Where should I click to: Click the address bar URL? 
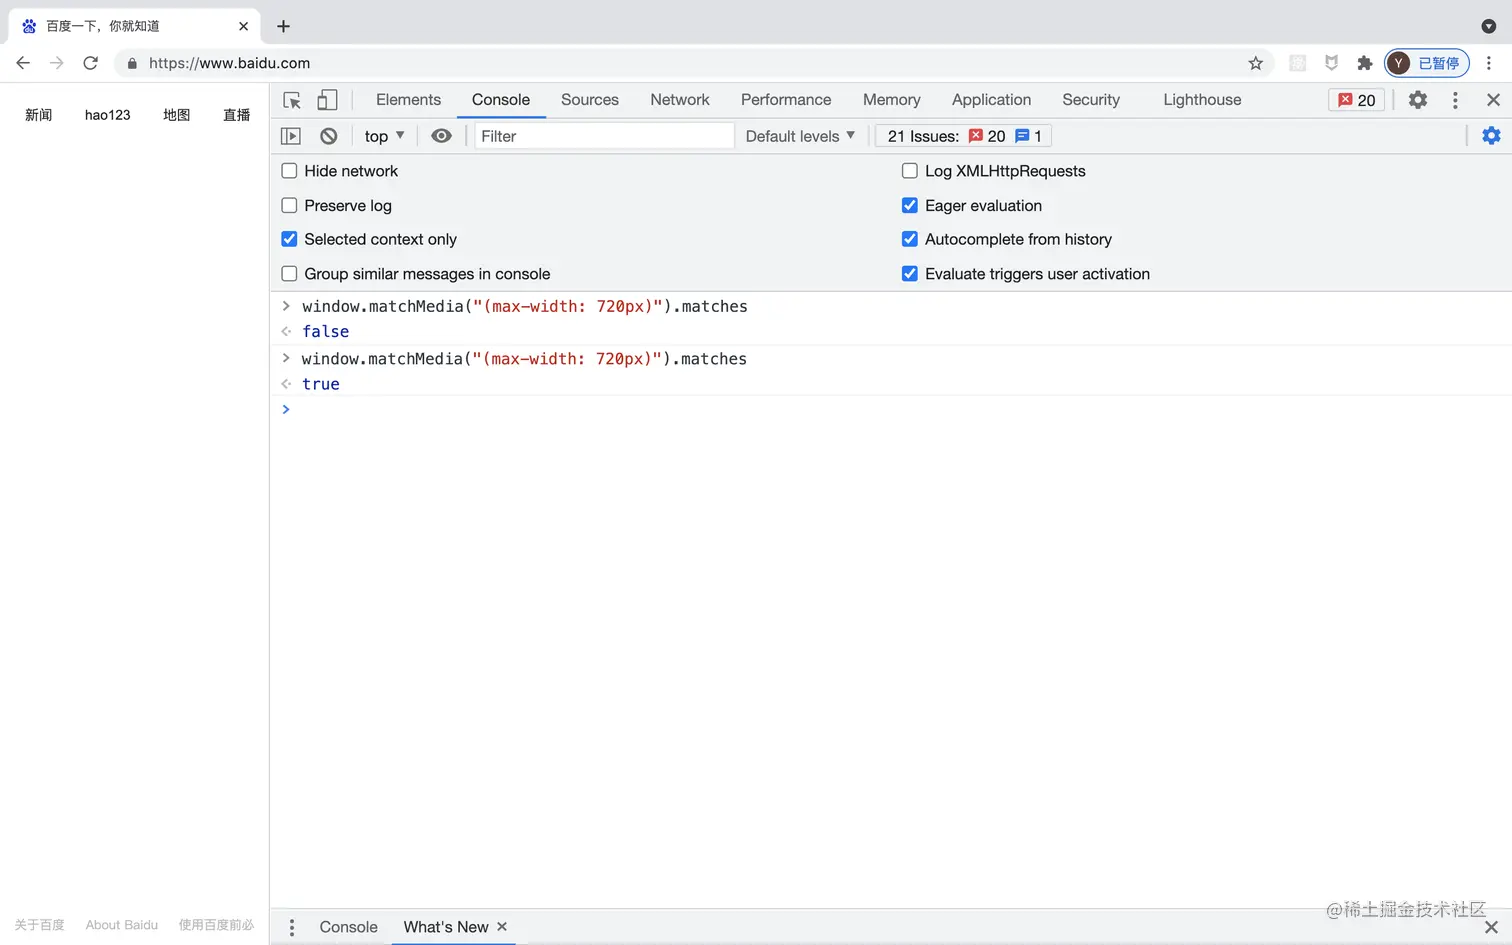pyautogui.click(x=229, y=63)
